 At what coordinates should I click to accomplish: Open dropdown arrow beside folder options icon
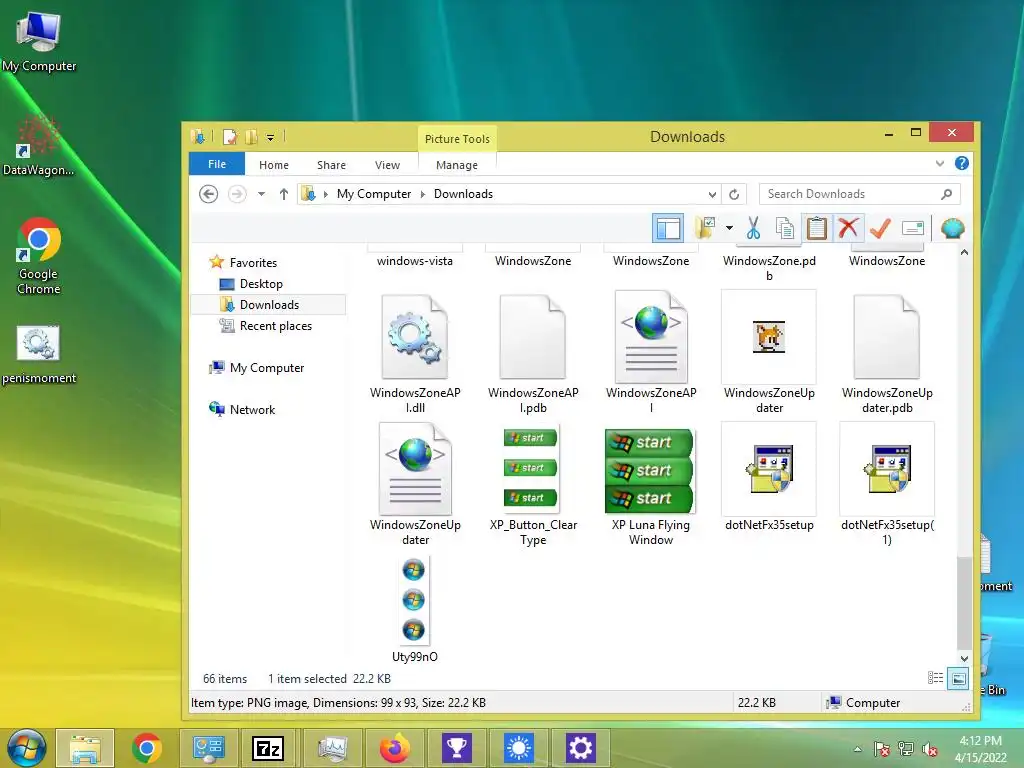tap(729, 228)
